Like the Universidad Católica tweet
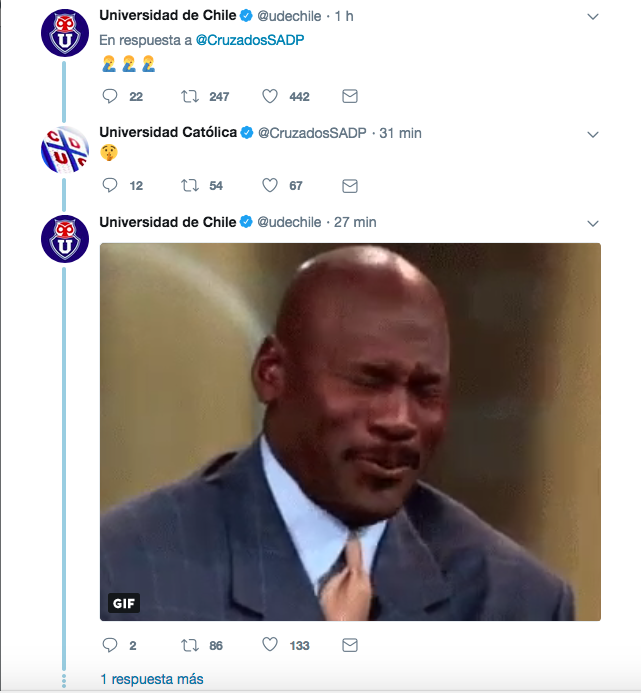Image resolution: width=641 pixels, height=693 pixels. 270,185
